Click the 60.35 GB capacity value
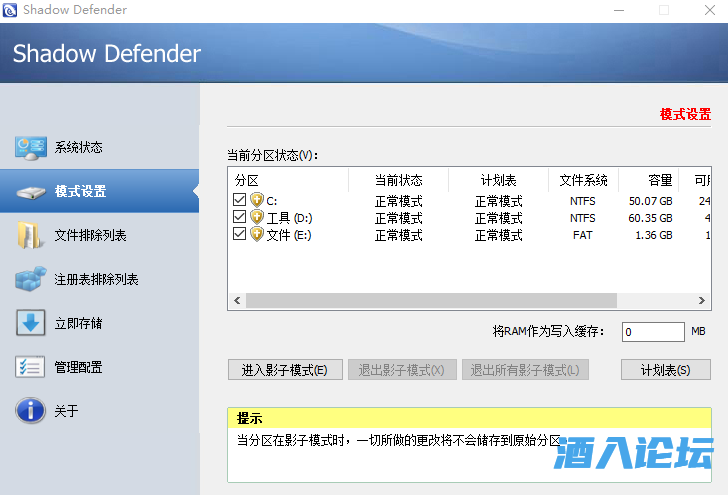728x495 pixels. tap(650, 218)
